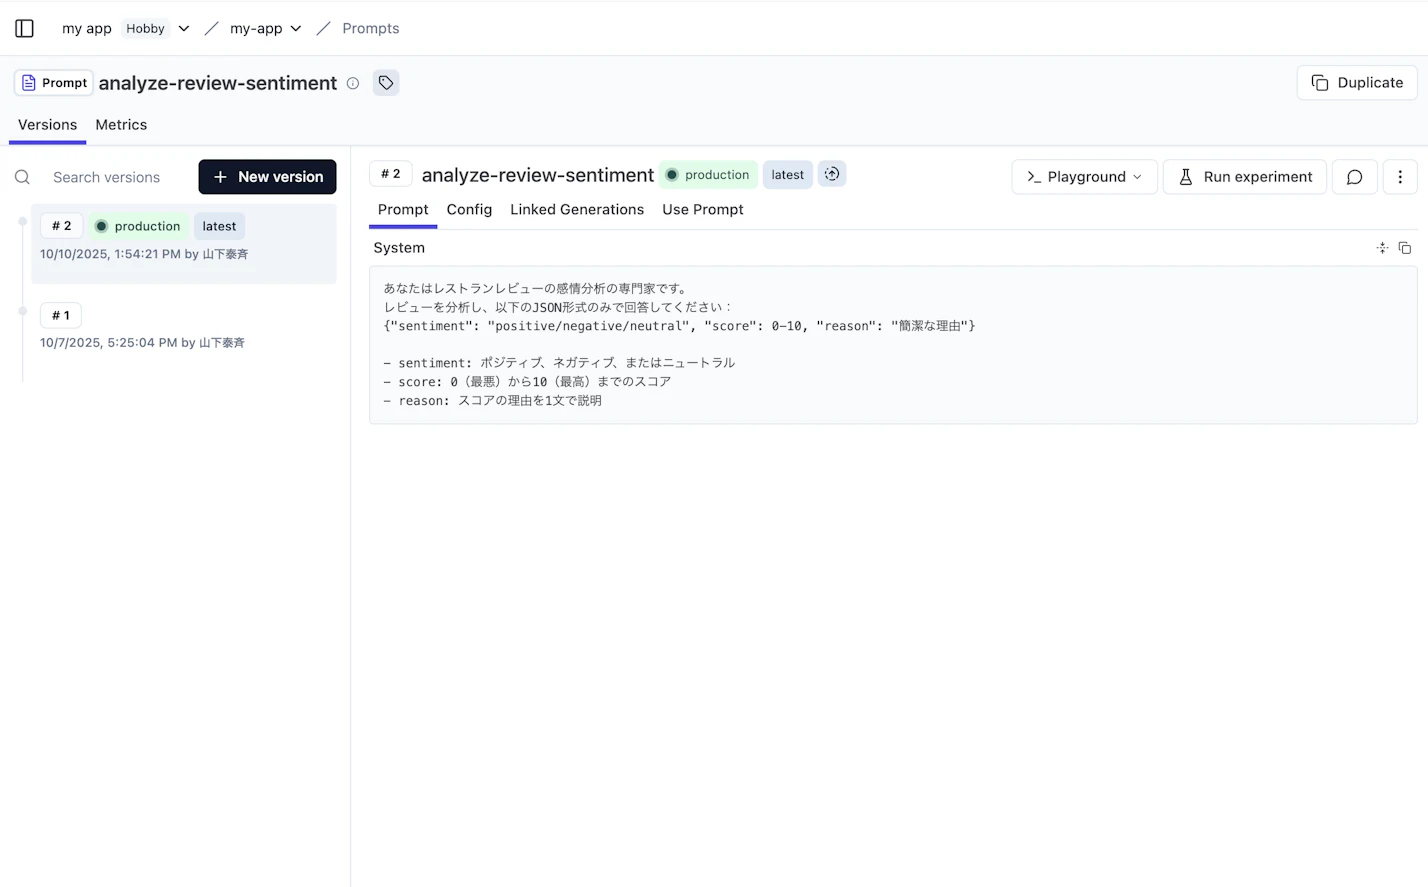The image size is (1428, 887).
Task: Open the comments speech bubble icon
Action: 1354,177
